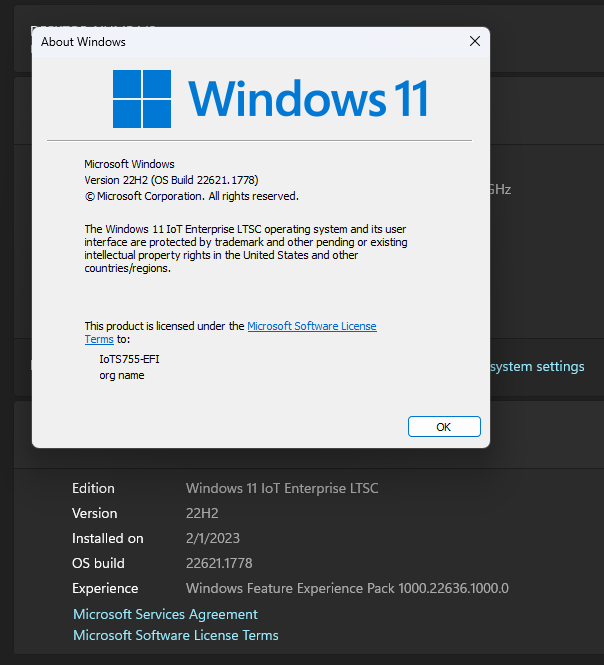The height and width of the screenshot is (665, 604).
Task: Click the Edition label
Action: coord(93,488)
